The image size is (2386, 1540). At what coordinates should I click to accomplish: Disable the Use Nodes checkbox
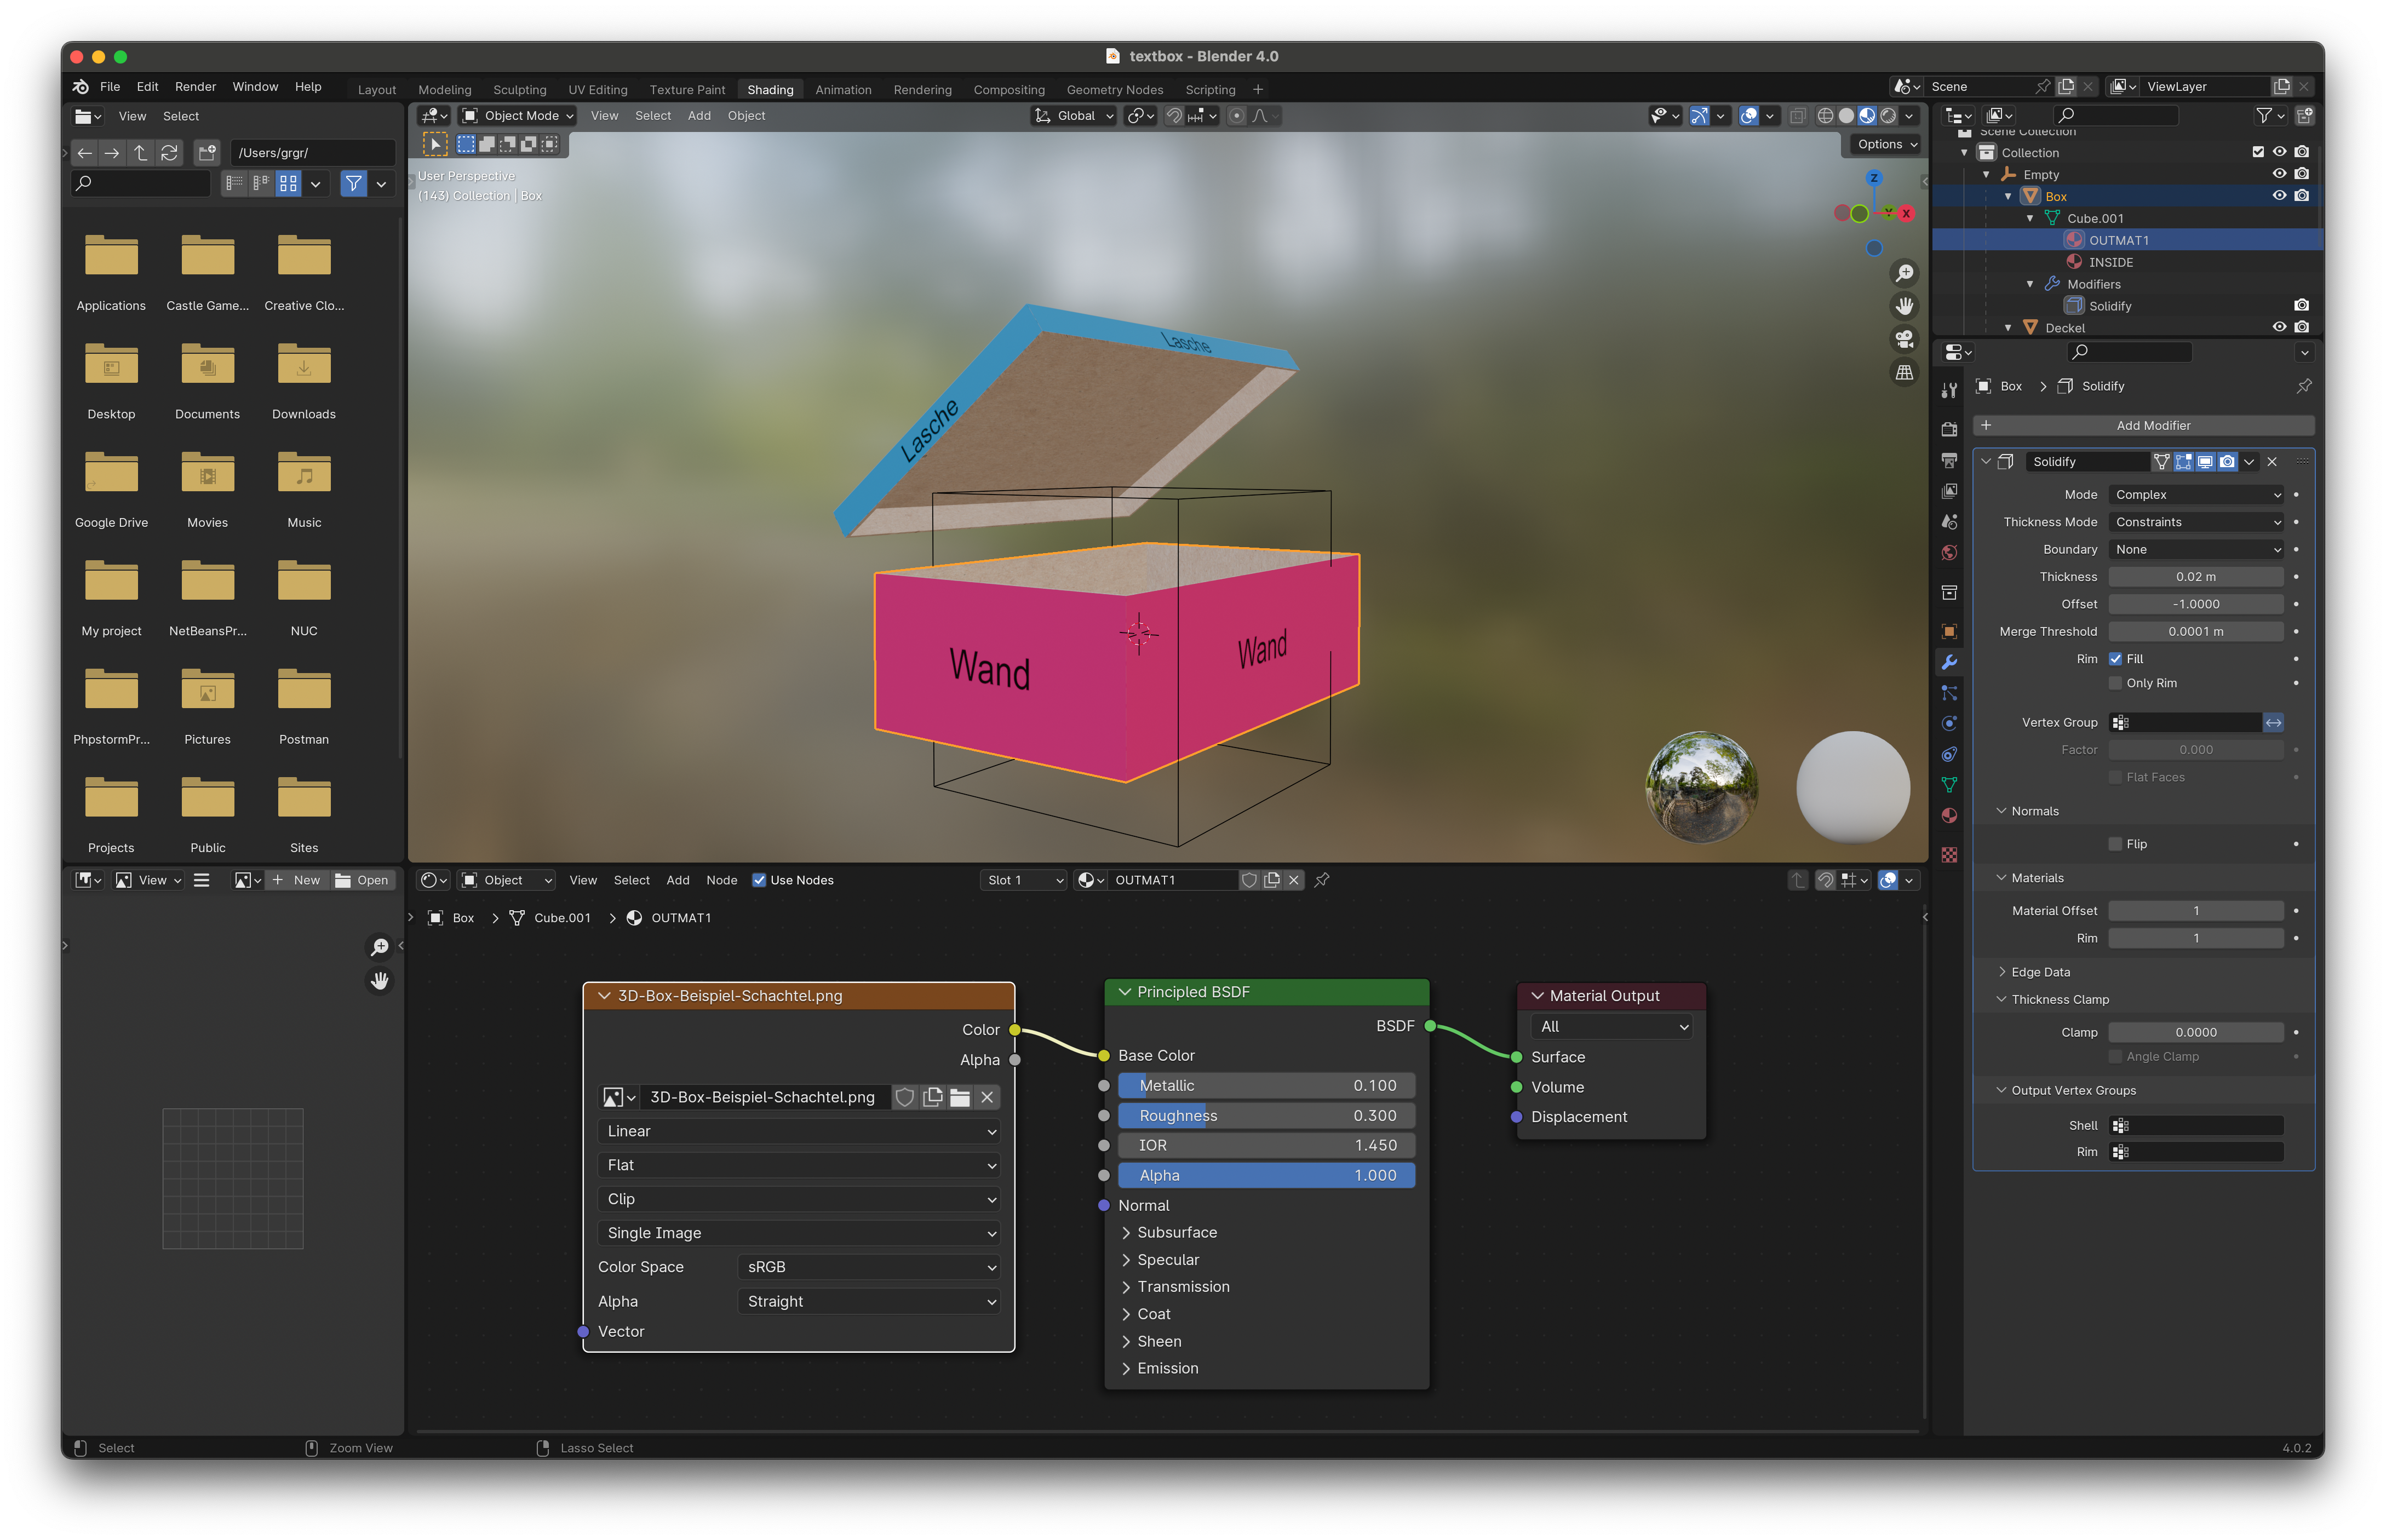pyautogui.click(x=759, y=880)
